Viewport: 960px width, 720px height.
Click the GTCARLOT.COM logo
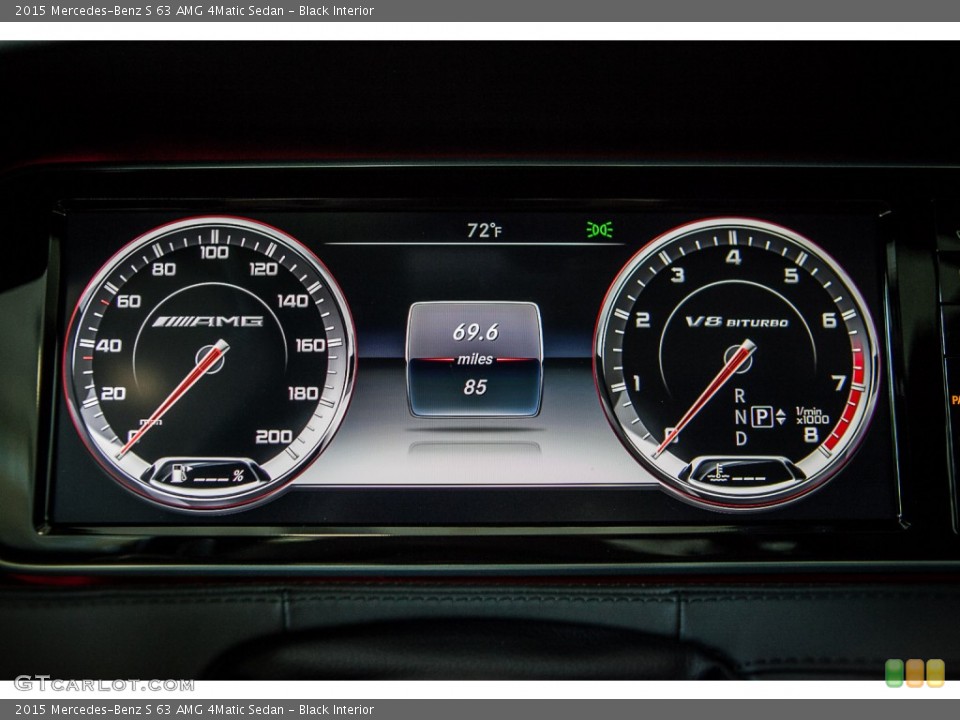pyautogui.click(x=104, y=684)
